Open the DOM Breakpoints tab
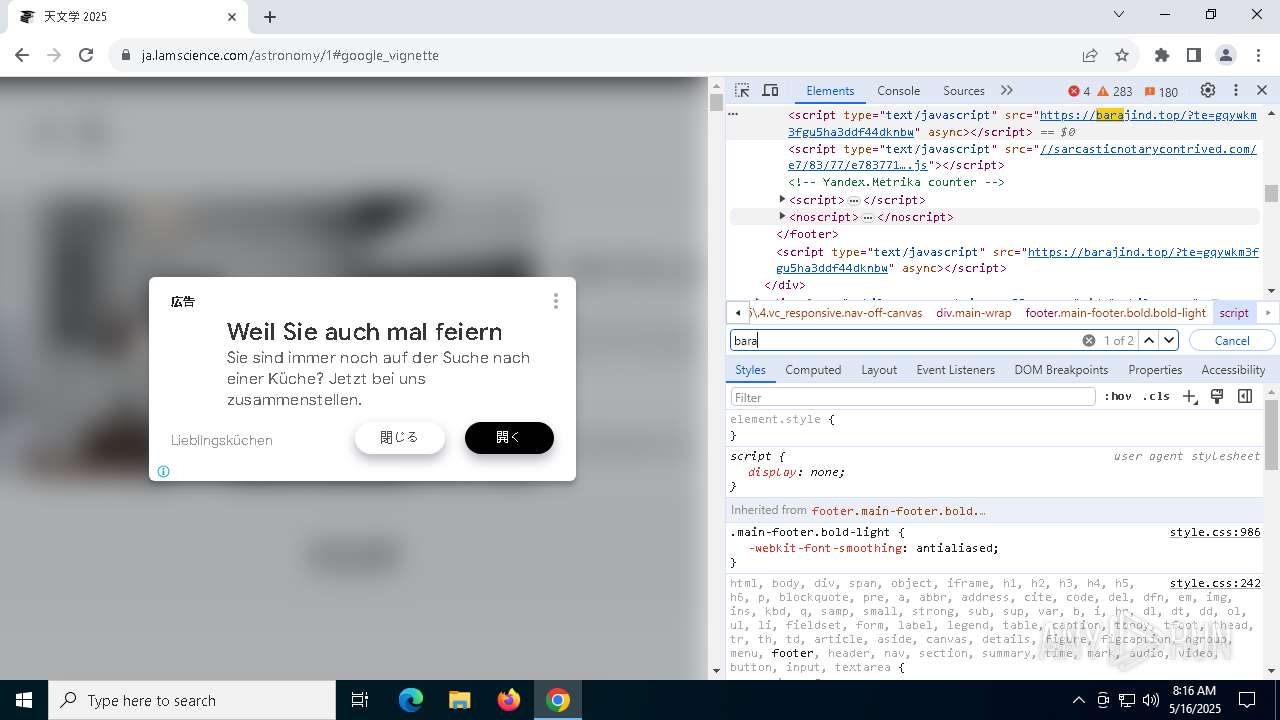The height and width of the screenshot is (720, 1280). (x=1061, y=370)
